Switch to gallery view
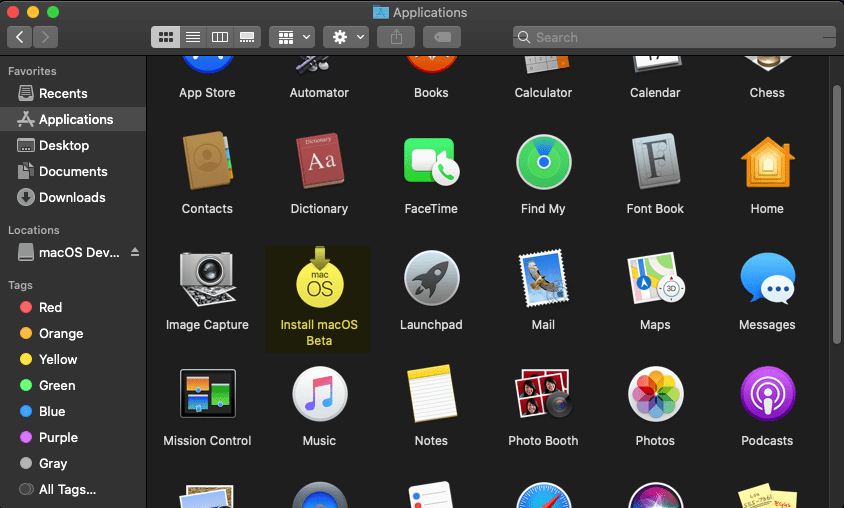This screenshot has height=508, width=844. coord(247,37)
